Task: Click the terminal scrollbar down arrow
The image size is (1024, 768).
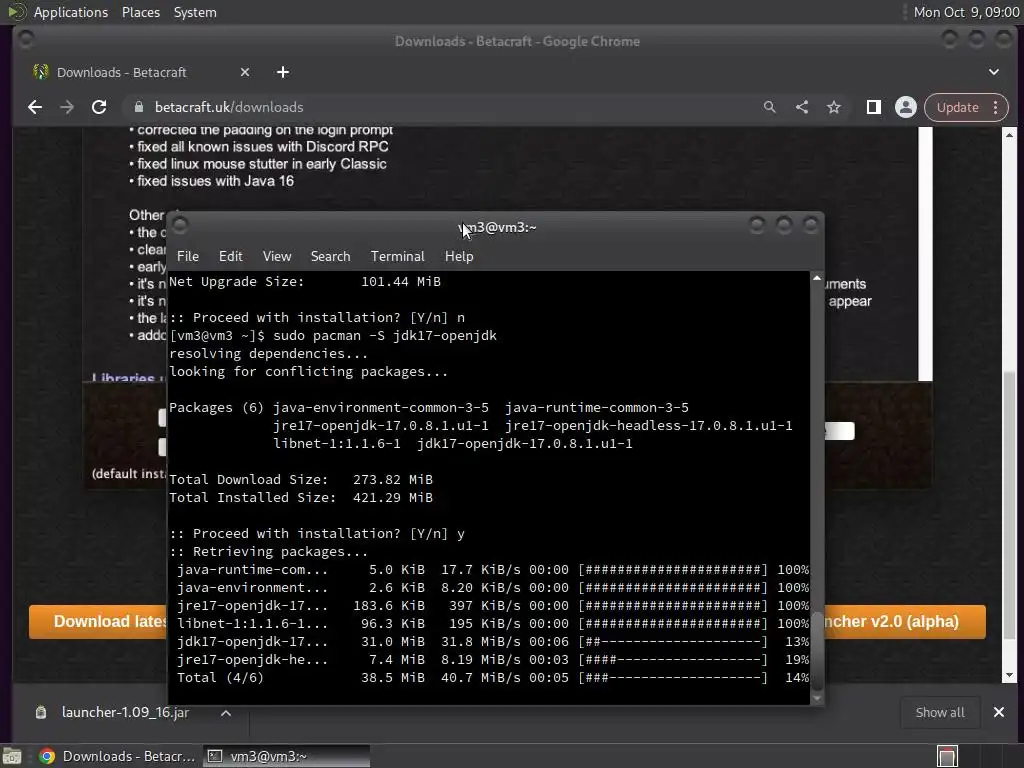Action: click(816, 698)
